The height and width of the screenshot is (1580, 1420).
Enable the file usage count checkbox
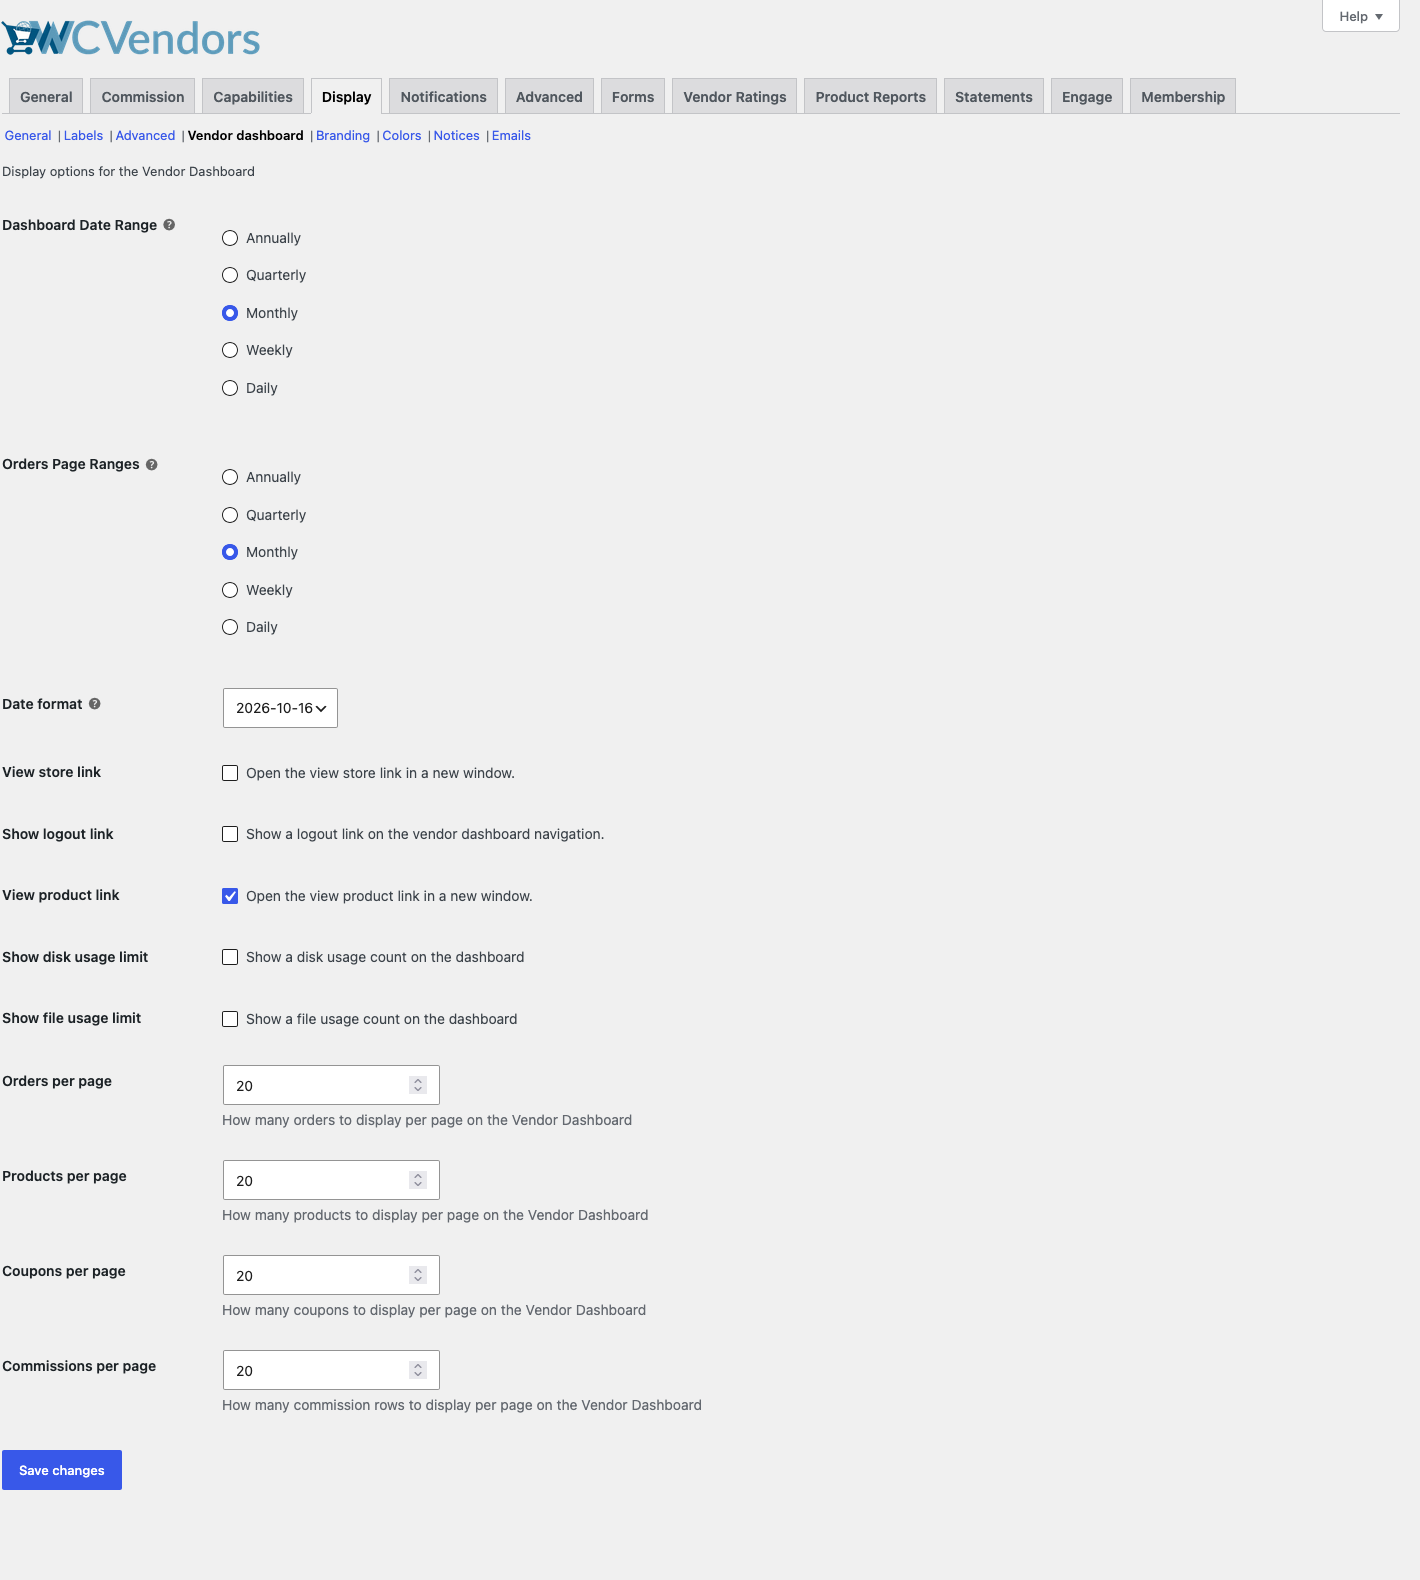(x=230, y=1019)
